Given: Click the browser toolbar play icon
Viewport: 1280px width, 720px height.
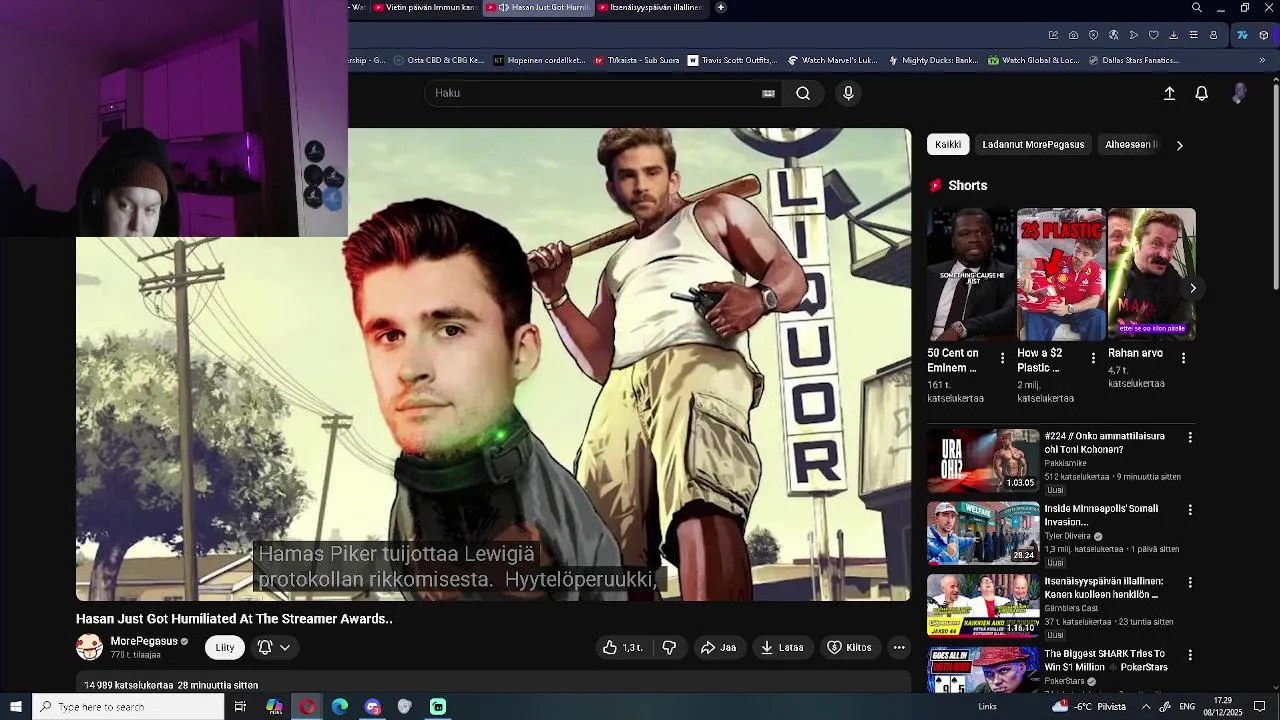Looking at the screenshot, I should point(1133,35).
